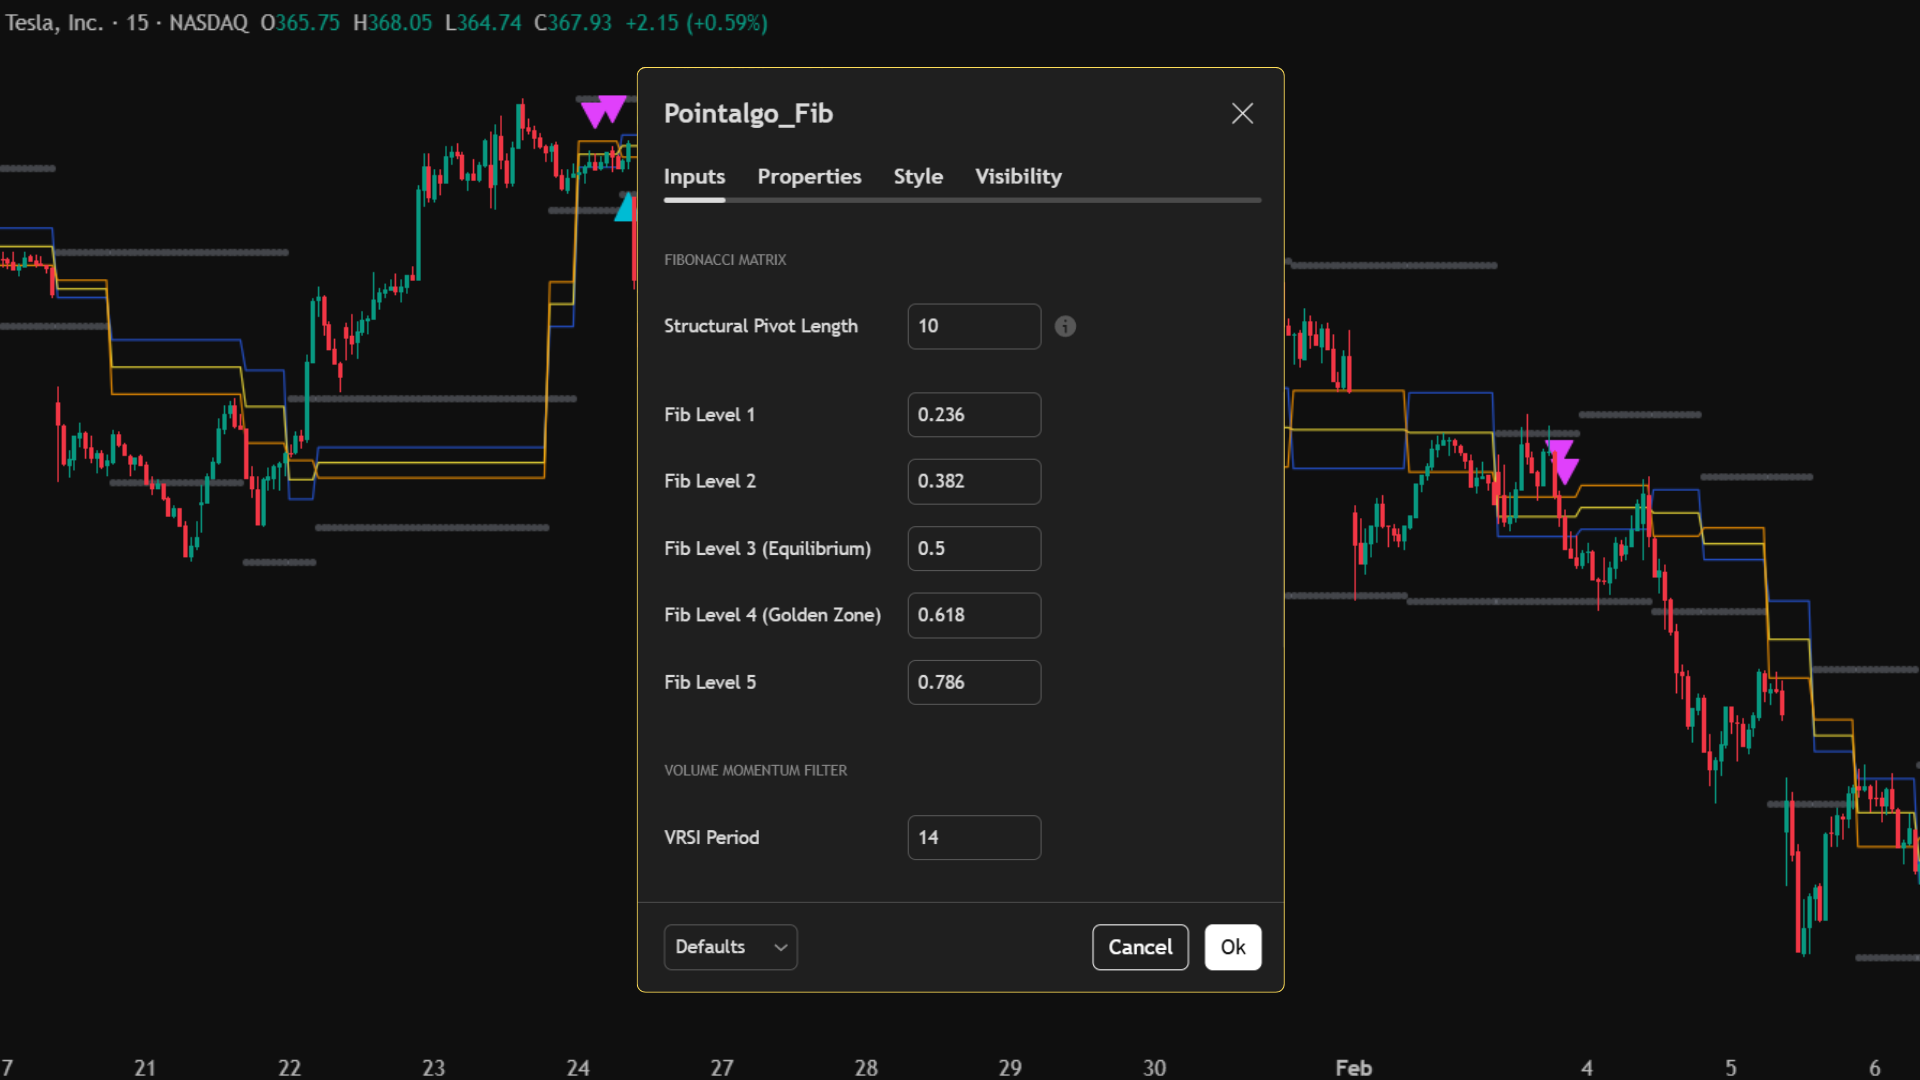
Task: Click the info icon beside Structural Pivot Length
Action: (1065, 326)
